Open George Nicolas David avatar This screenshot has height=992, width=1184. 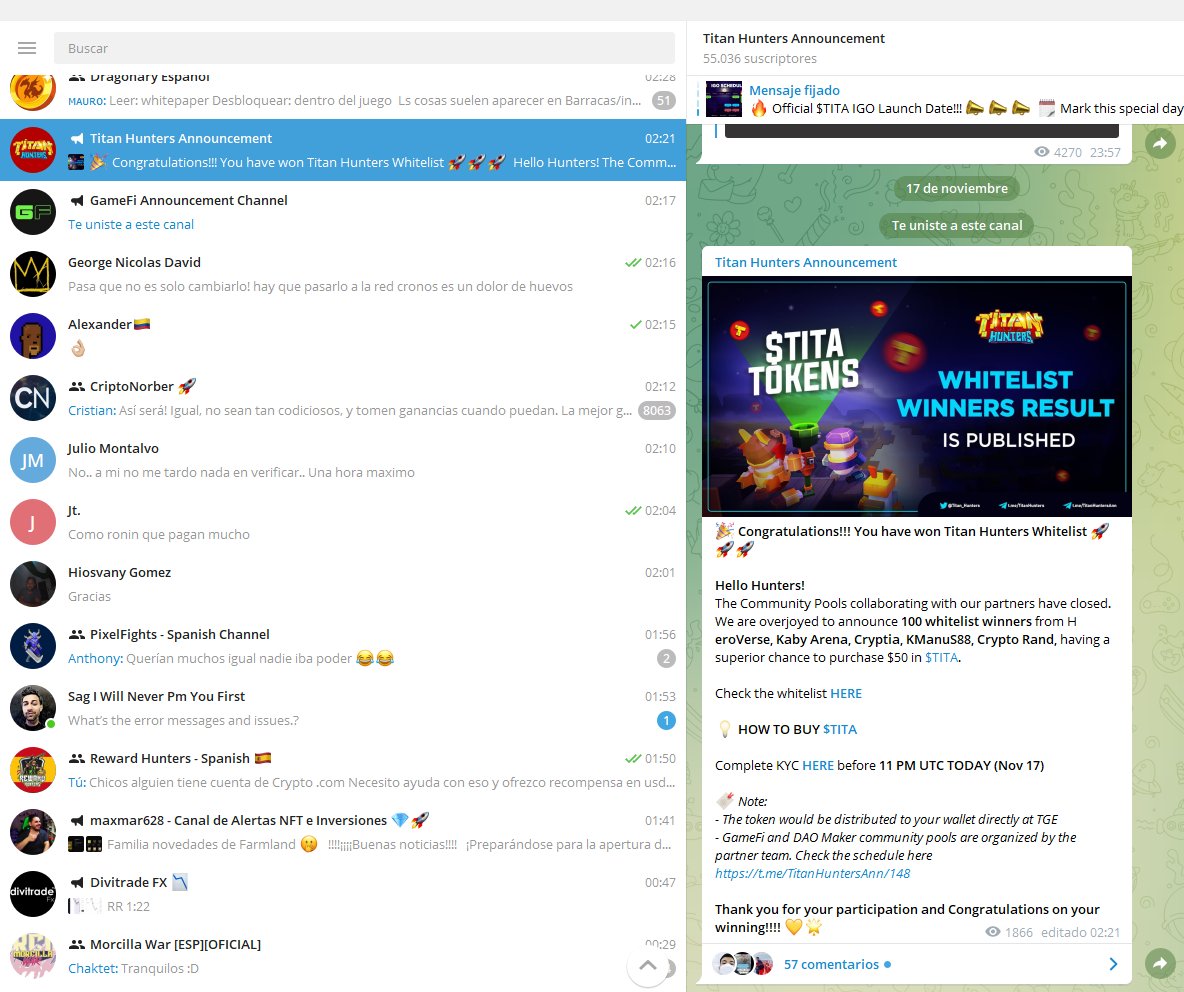pos(32,274)
